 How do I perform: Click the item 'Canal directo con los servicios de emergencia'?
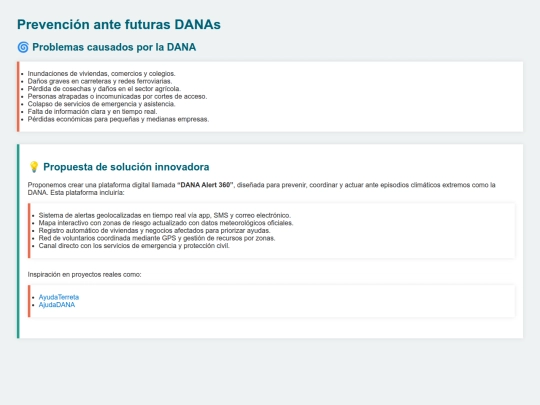point(134,246)
